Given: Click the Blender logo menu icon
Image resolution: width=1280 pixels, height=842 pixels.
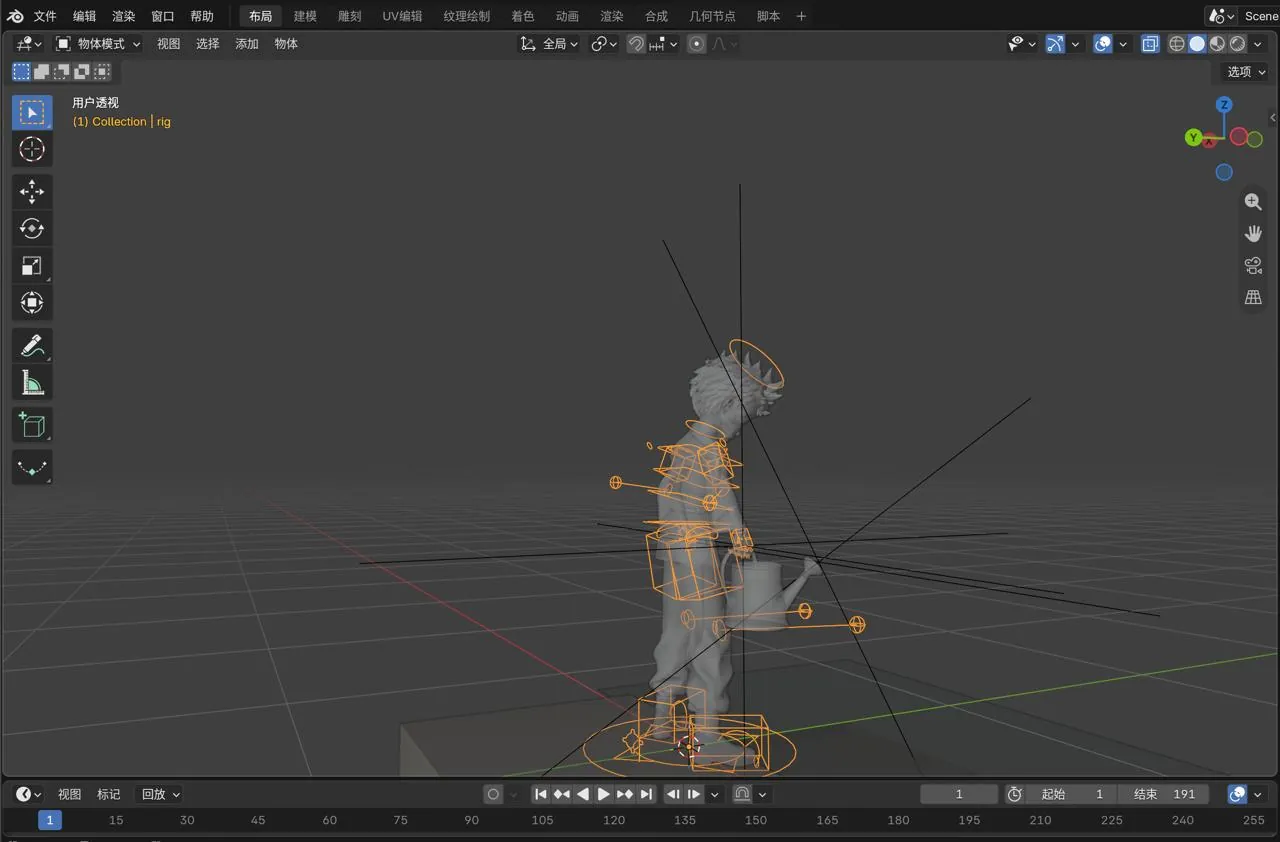Looking at the screenshot, I should coord(16,16).
